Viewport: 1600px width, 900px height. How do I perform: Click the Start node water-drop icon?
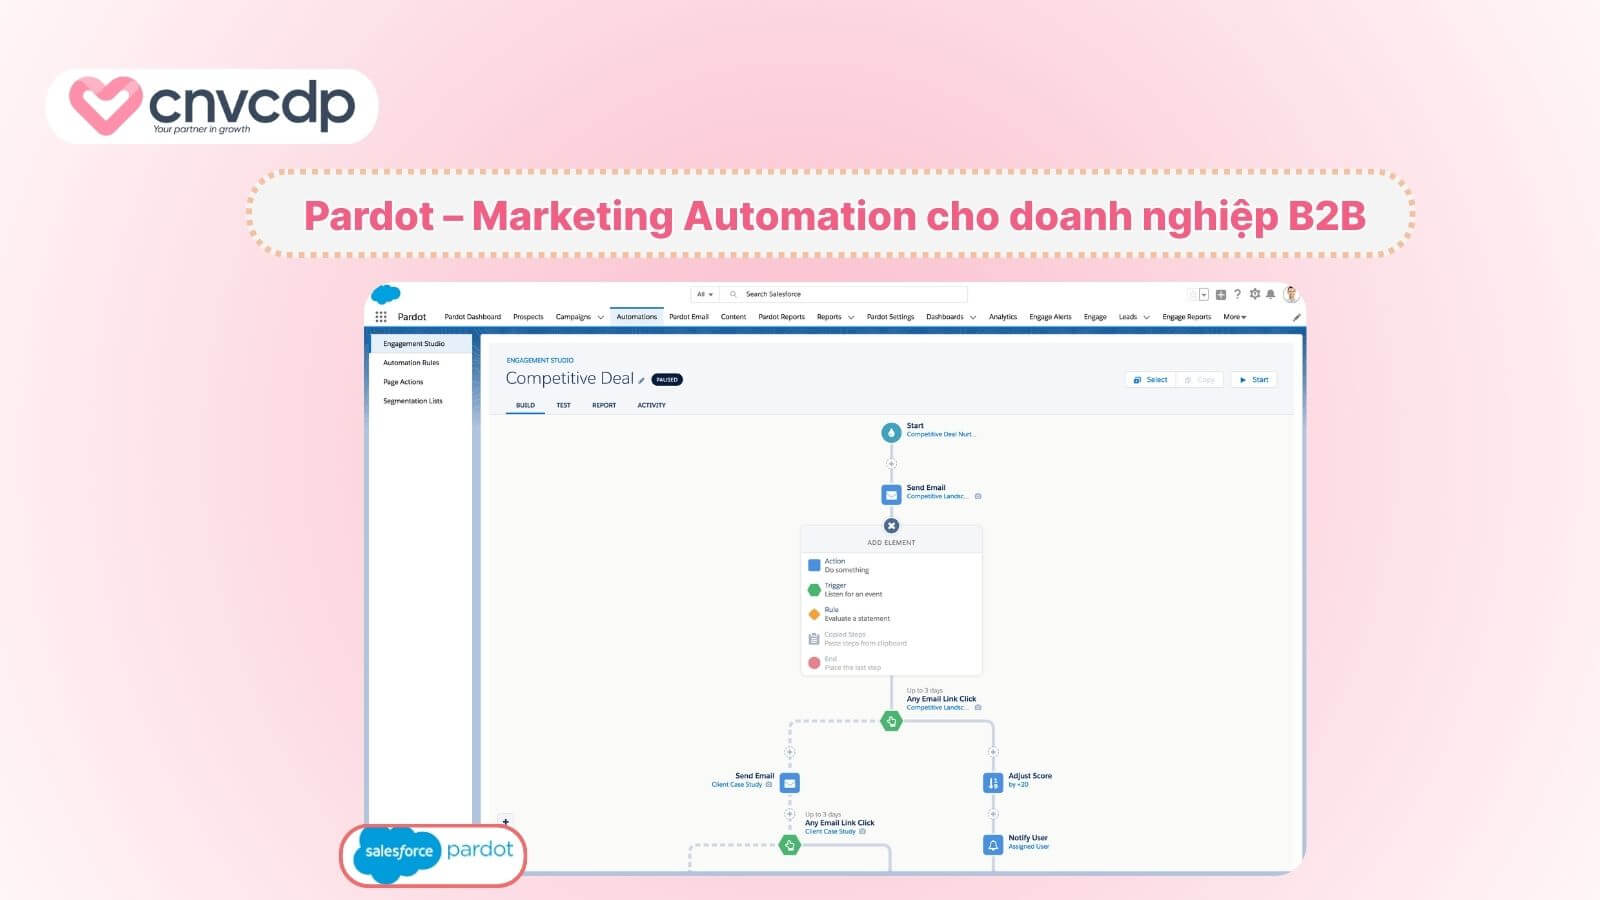tap(891, 433)
